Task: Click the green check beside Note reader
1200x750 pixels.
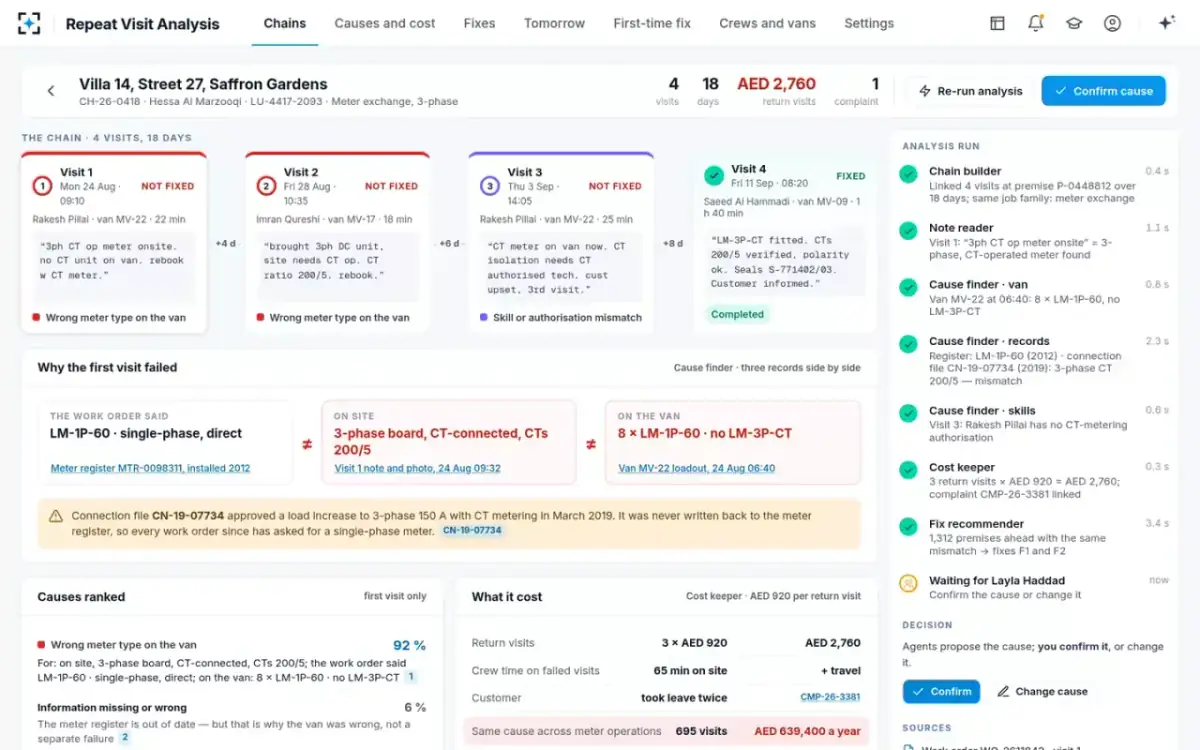Action: 908,231
